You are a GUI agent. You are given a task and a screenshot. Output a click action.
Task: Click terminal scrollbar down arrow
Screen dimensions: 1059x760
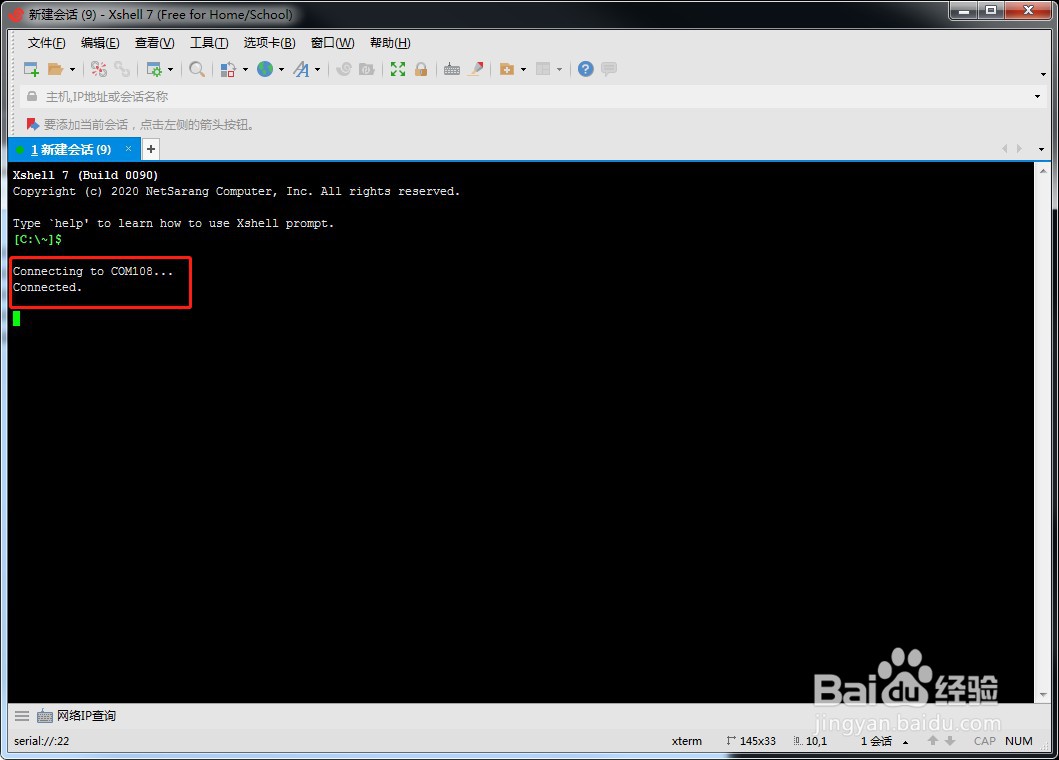point(1043,694)
